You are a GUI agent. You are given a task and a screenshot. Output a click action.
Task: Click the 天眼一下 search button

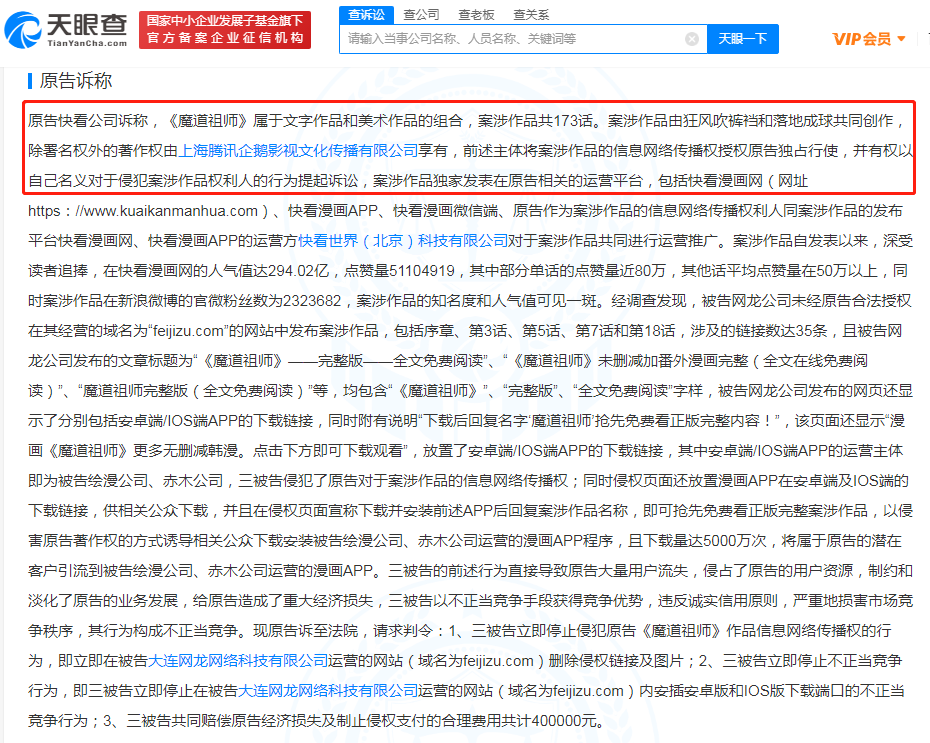click(x=743, y=39)
